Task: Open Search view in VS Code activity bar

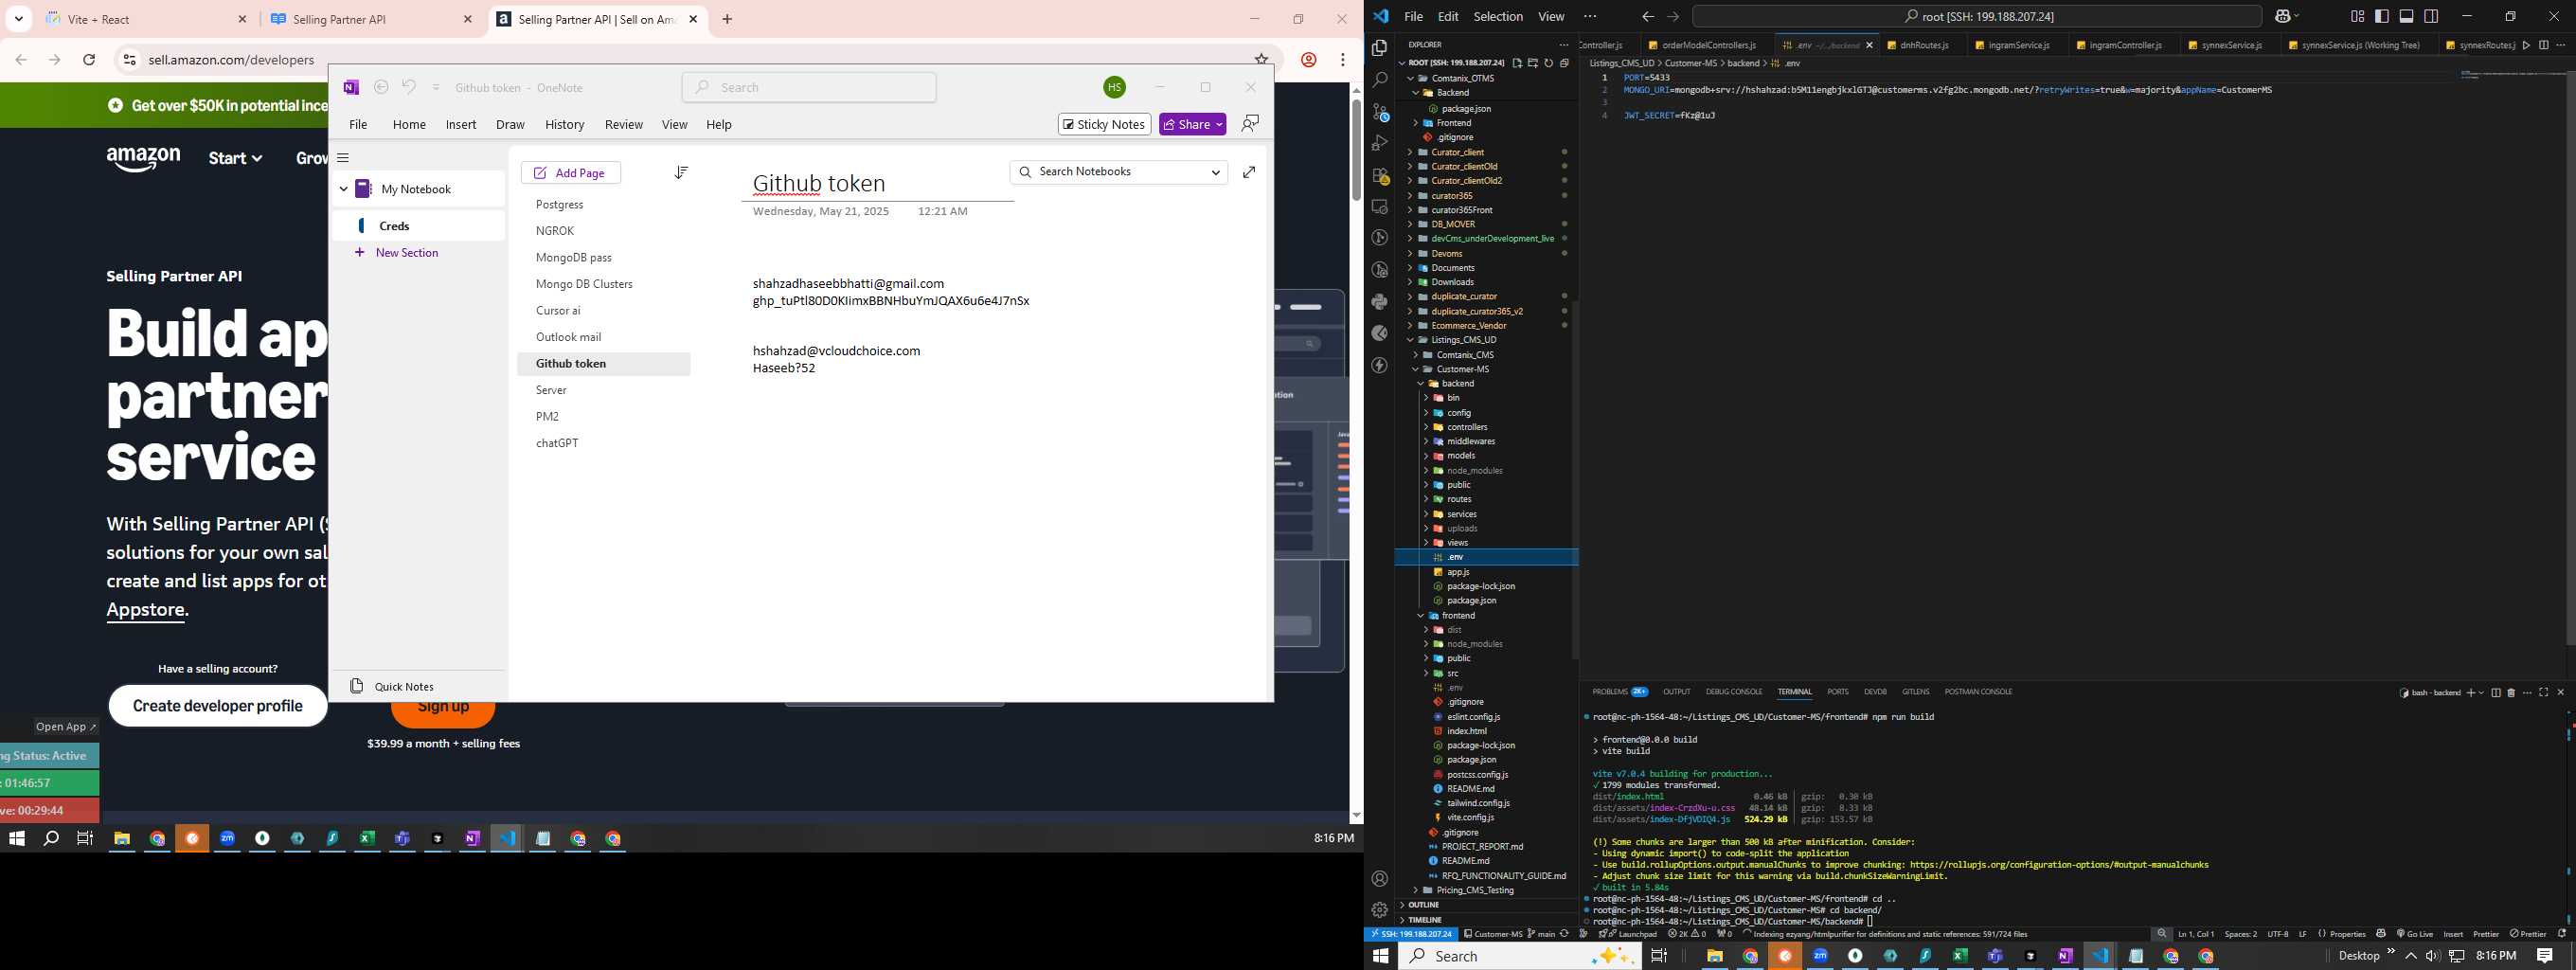Action: [x=1380, y=80]
